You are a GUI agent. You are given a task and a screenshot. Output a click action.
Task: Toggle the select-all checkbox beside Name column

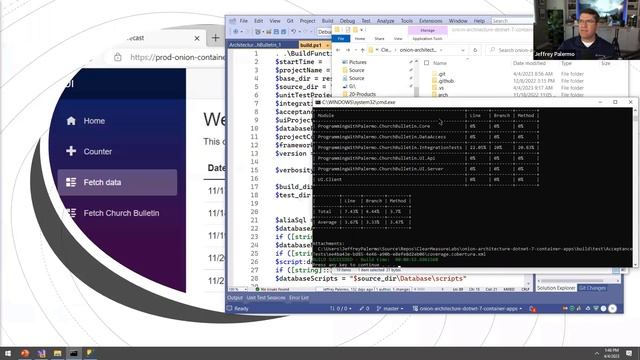pyautogui.click(x=427, y=63)
